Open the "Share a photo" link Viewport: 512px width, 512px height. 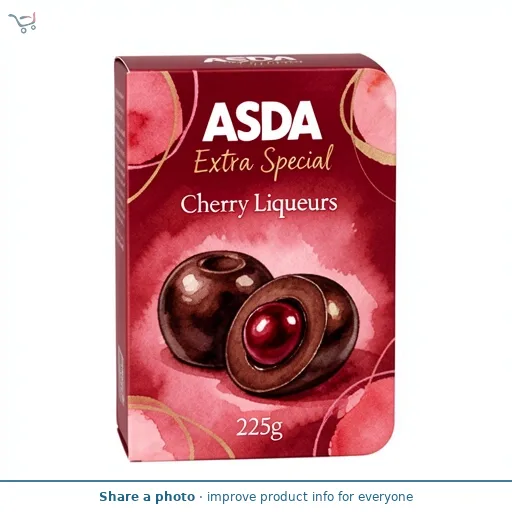147,497
